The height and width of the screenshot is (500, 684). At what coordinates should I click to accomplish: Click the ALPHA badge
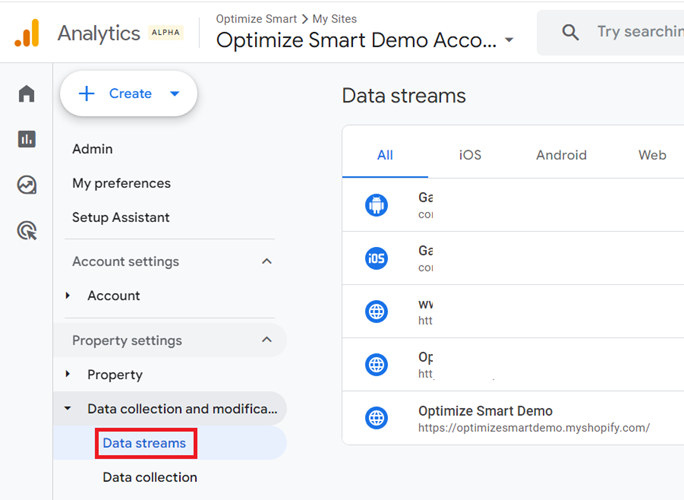pyautogui.click(x=166, y=33)
